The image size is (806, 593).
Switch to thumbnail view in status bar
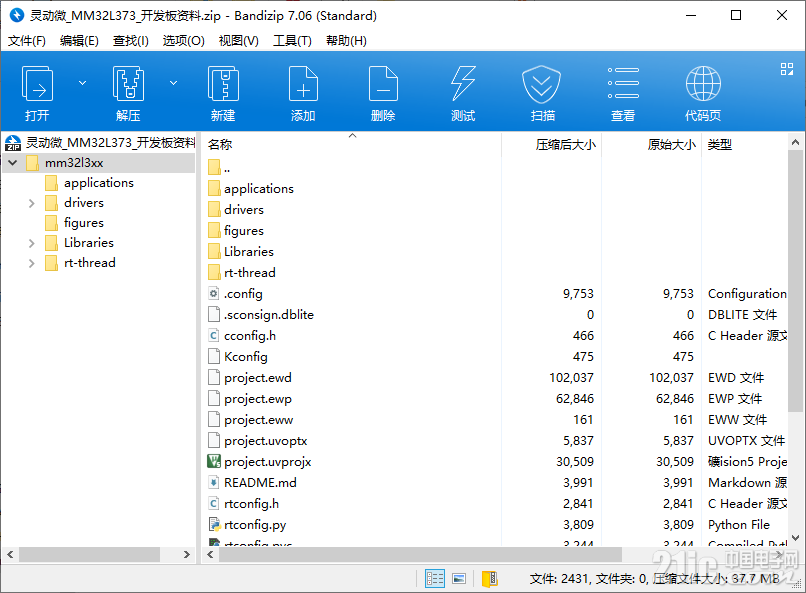click(459, 579)
